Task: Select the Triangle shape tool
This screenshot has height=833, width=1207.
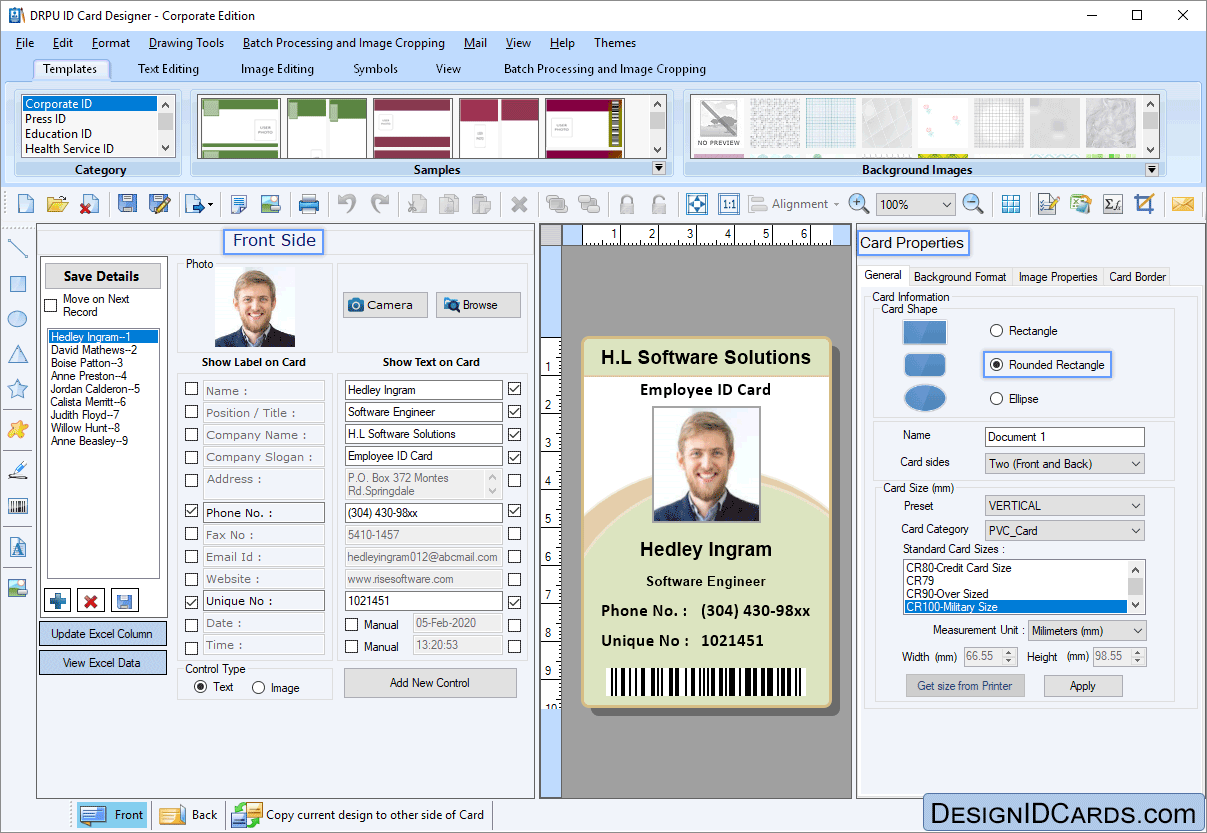Action: click(x=17, y=354)
